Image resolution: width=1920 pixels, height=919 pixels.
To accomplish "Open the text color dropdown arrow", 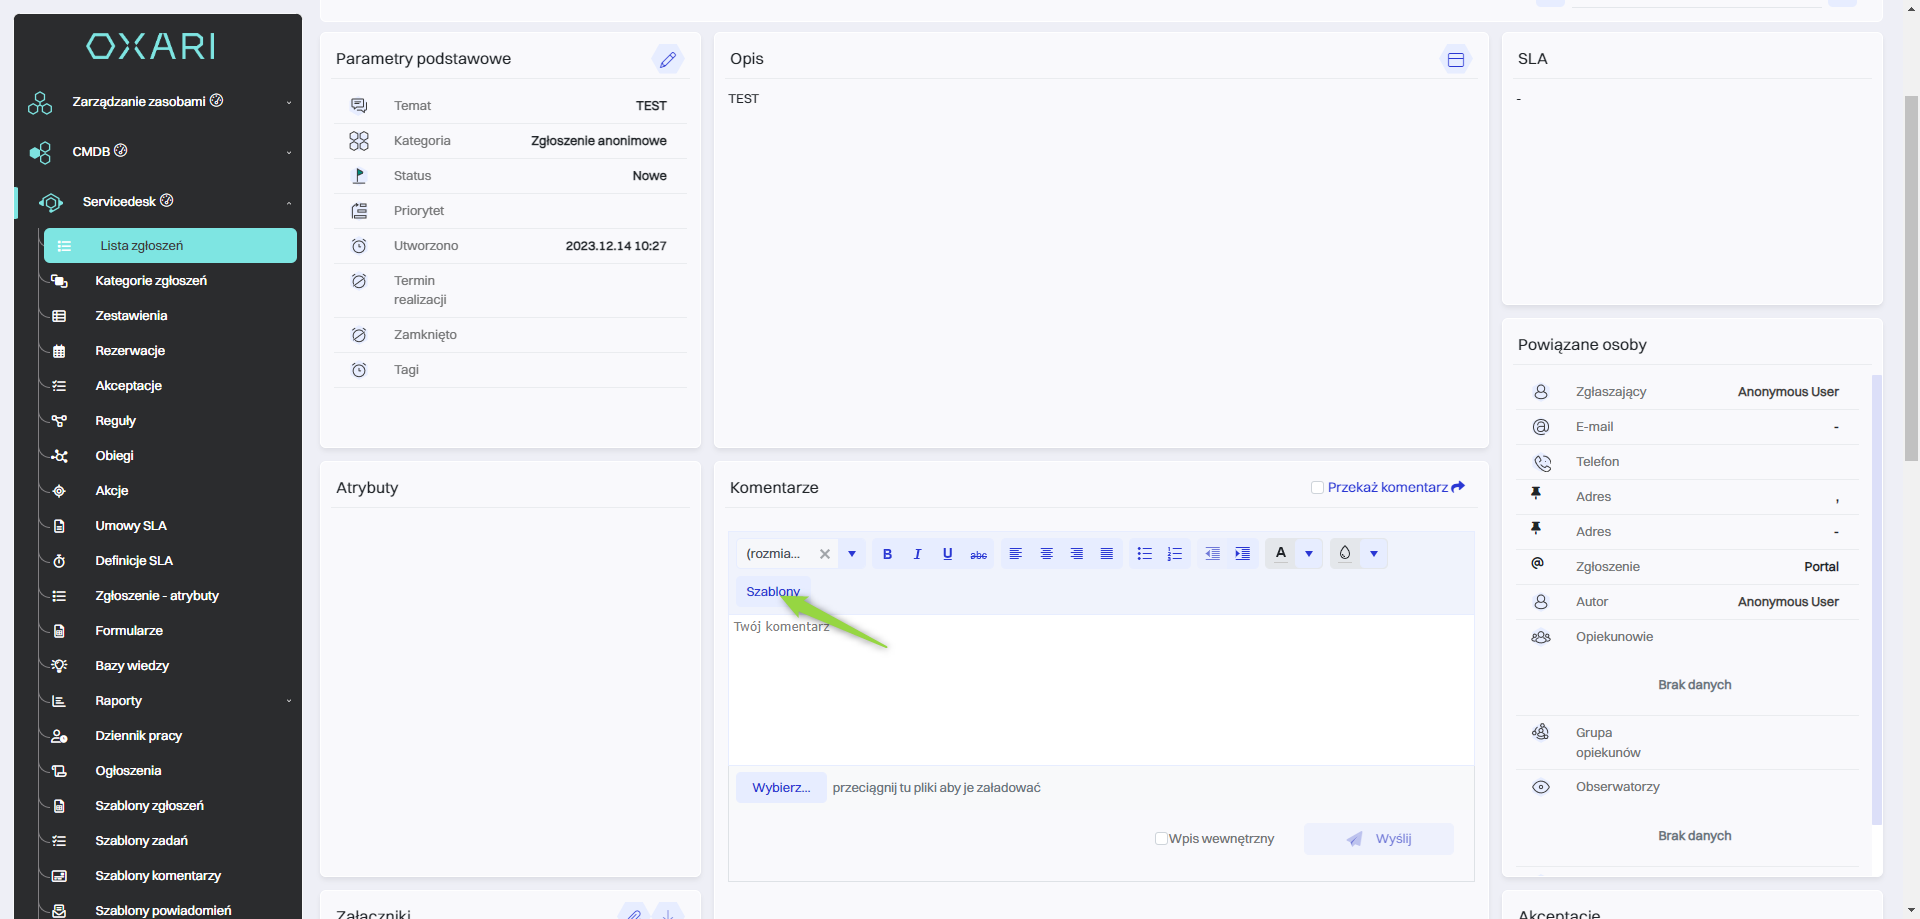I will point(1309,554).
